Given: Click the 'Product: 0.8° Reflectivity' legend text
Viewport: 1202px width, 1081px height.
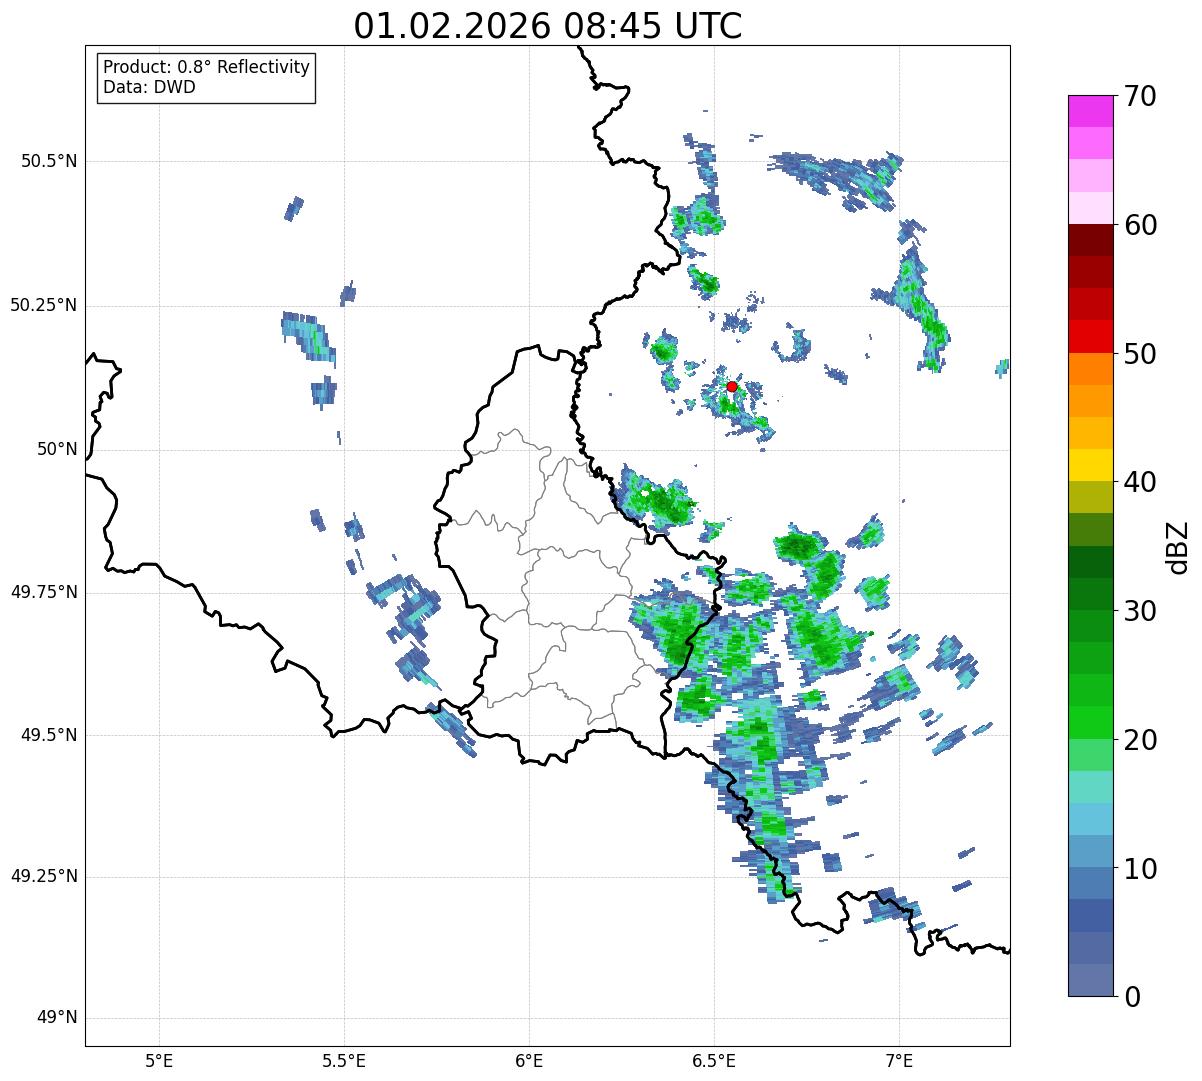Looking at the screenshot, I should 207,67.
